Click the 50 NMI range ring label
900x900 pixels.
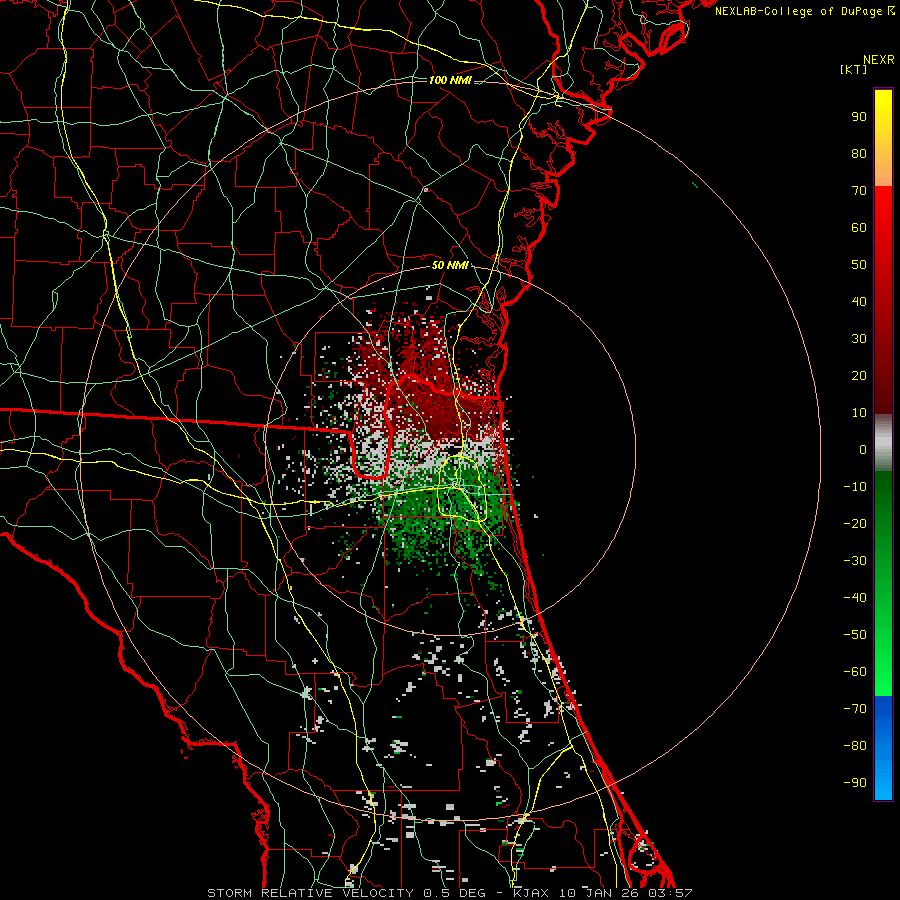pos(451,265)
